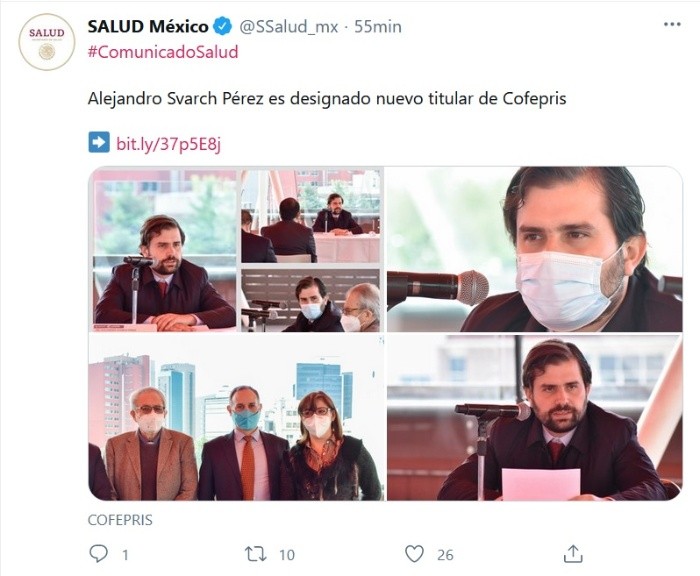
Task: Open photo of three masked officials
Action: tap(236, 418)
